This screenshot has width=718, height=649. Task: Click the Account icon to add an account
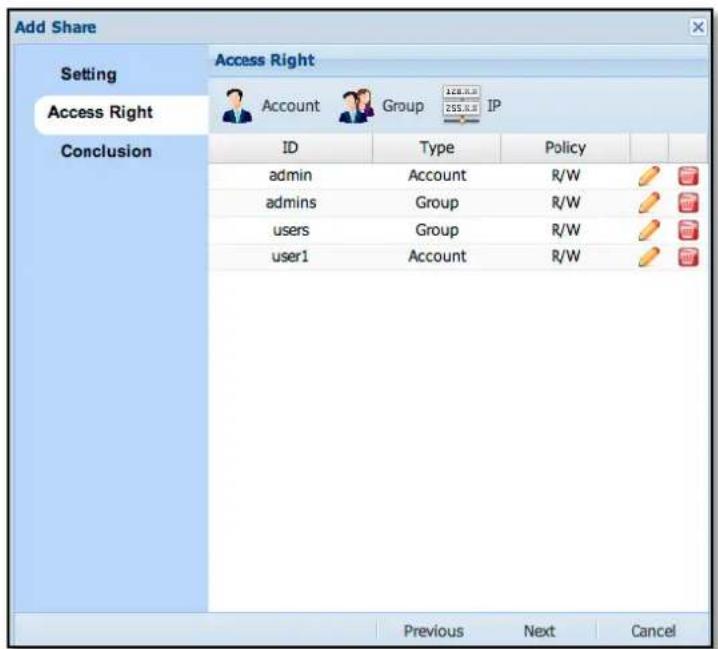(237, 106)
